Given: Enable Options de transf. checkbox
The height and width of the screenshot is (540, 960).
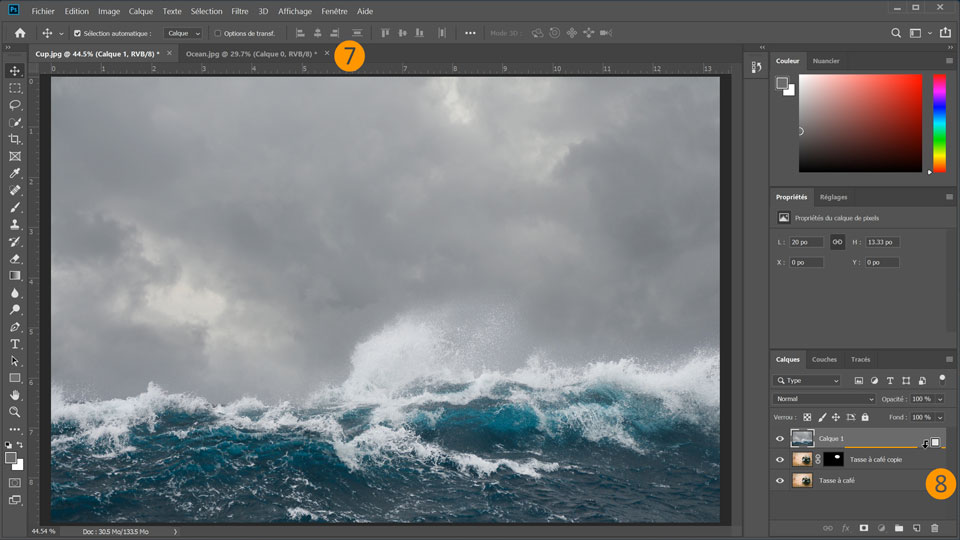Looking at the screenshot, I should point(217,34).
